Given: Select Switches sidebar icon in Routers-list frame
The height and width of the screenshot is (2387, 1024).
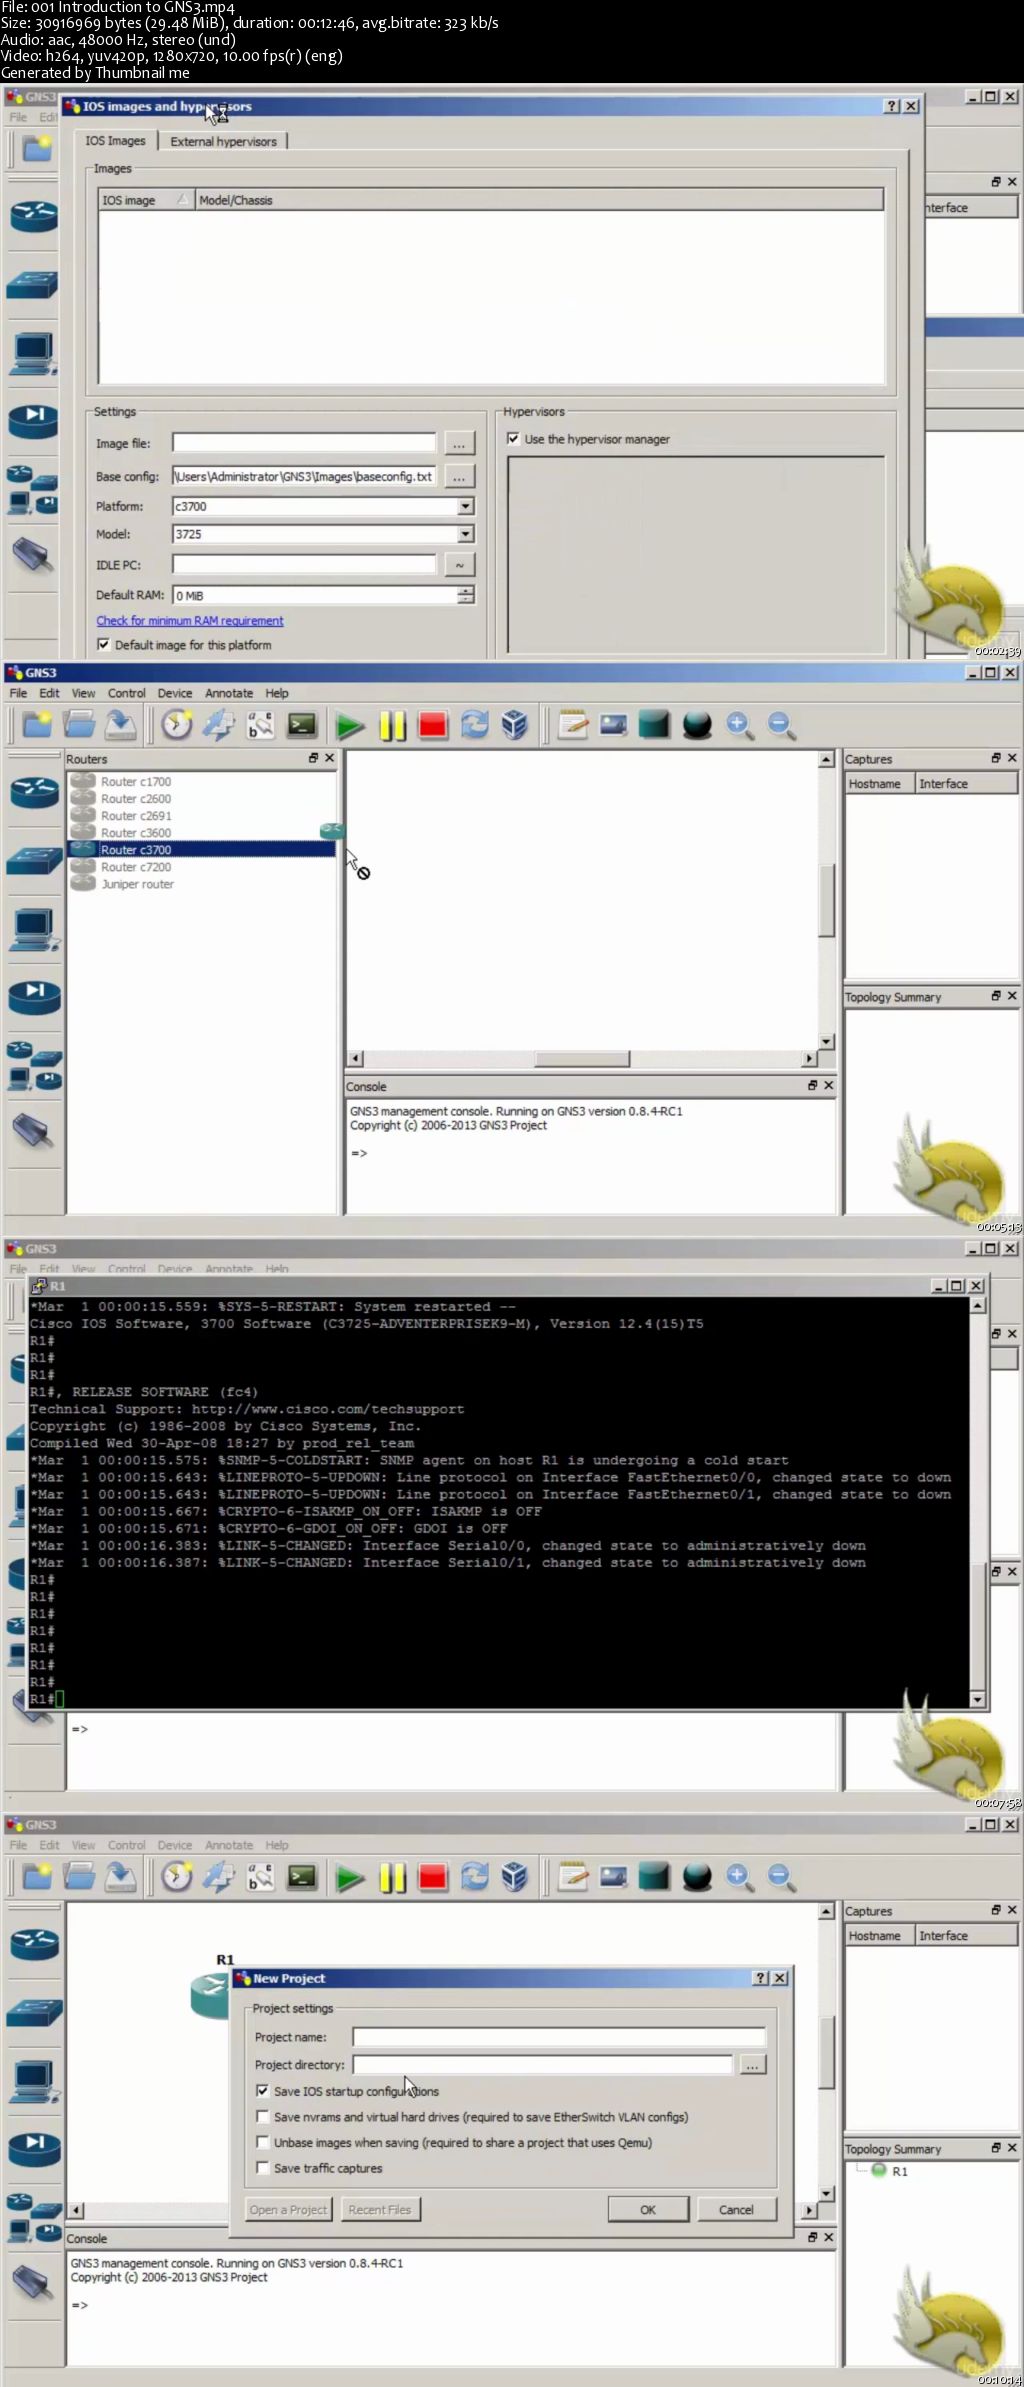Looking at the screenshot, I should pos(34,860).
